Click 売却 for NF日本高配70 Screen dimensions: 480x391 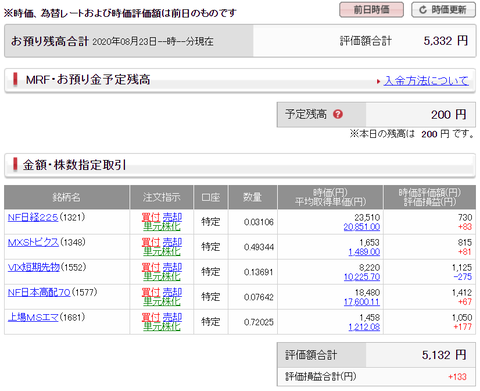(x=172, y=292)
